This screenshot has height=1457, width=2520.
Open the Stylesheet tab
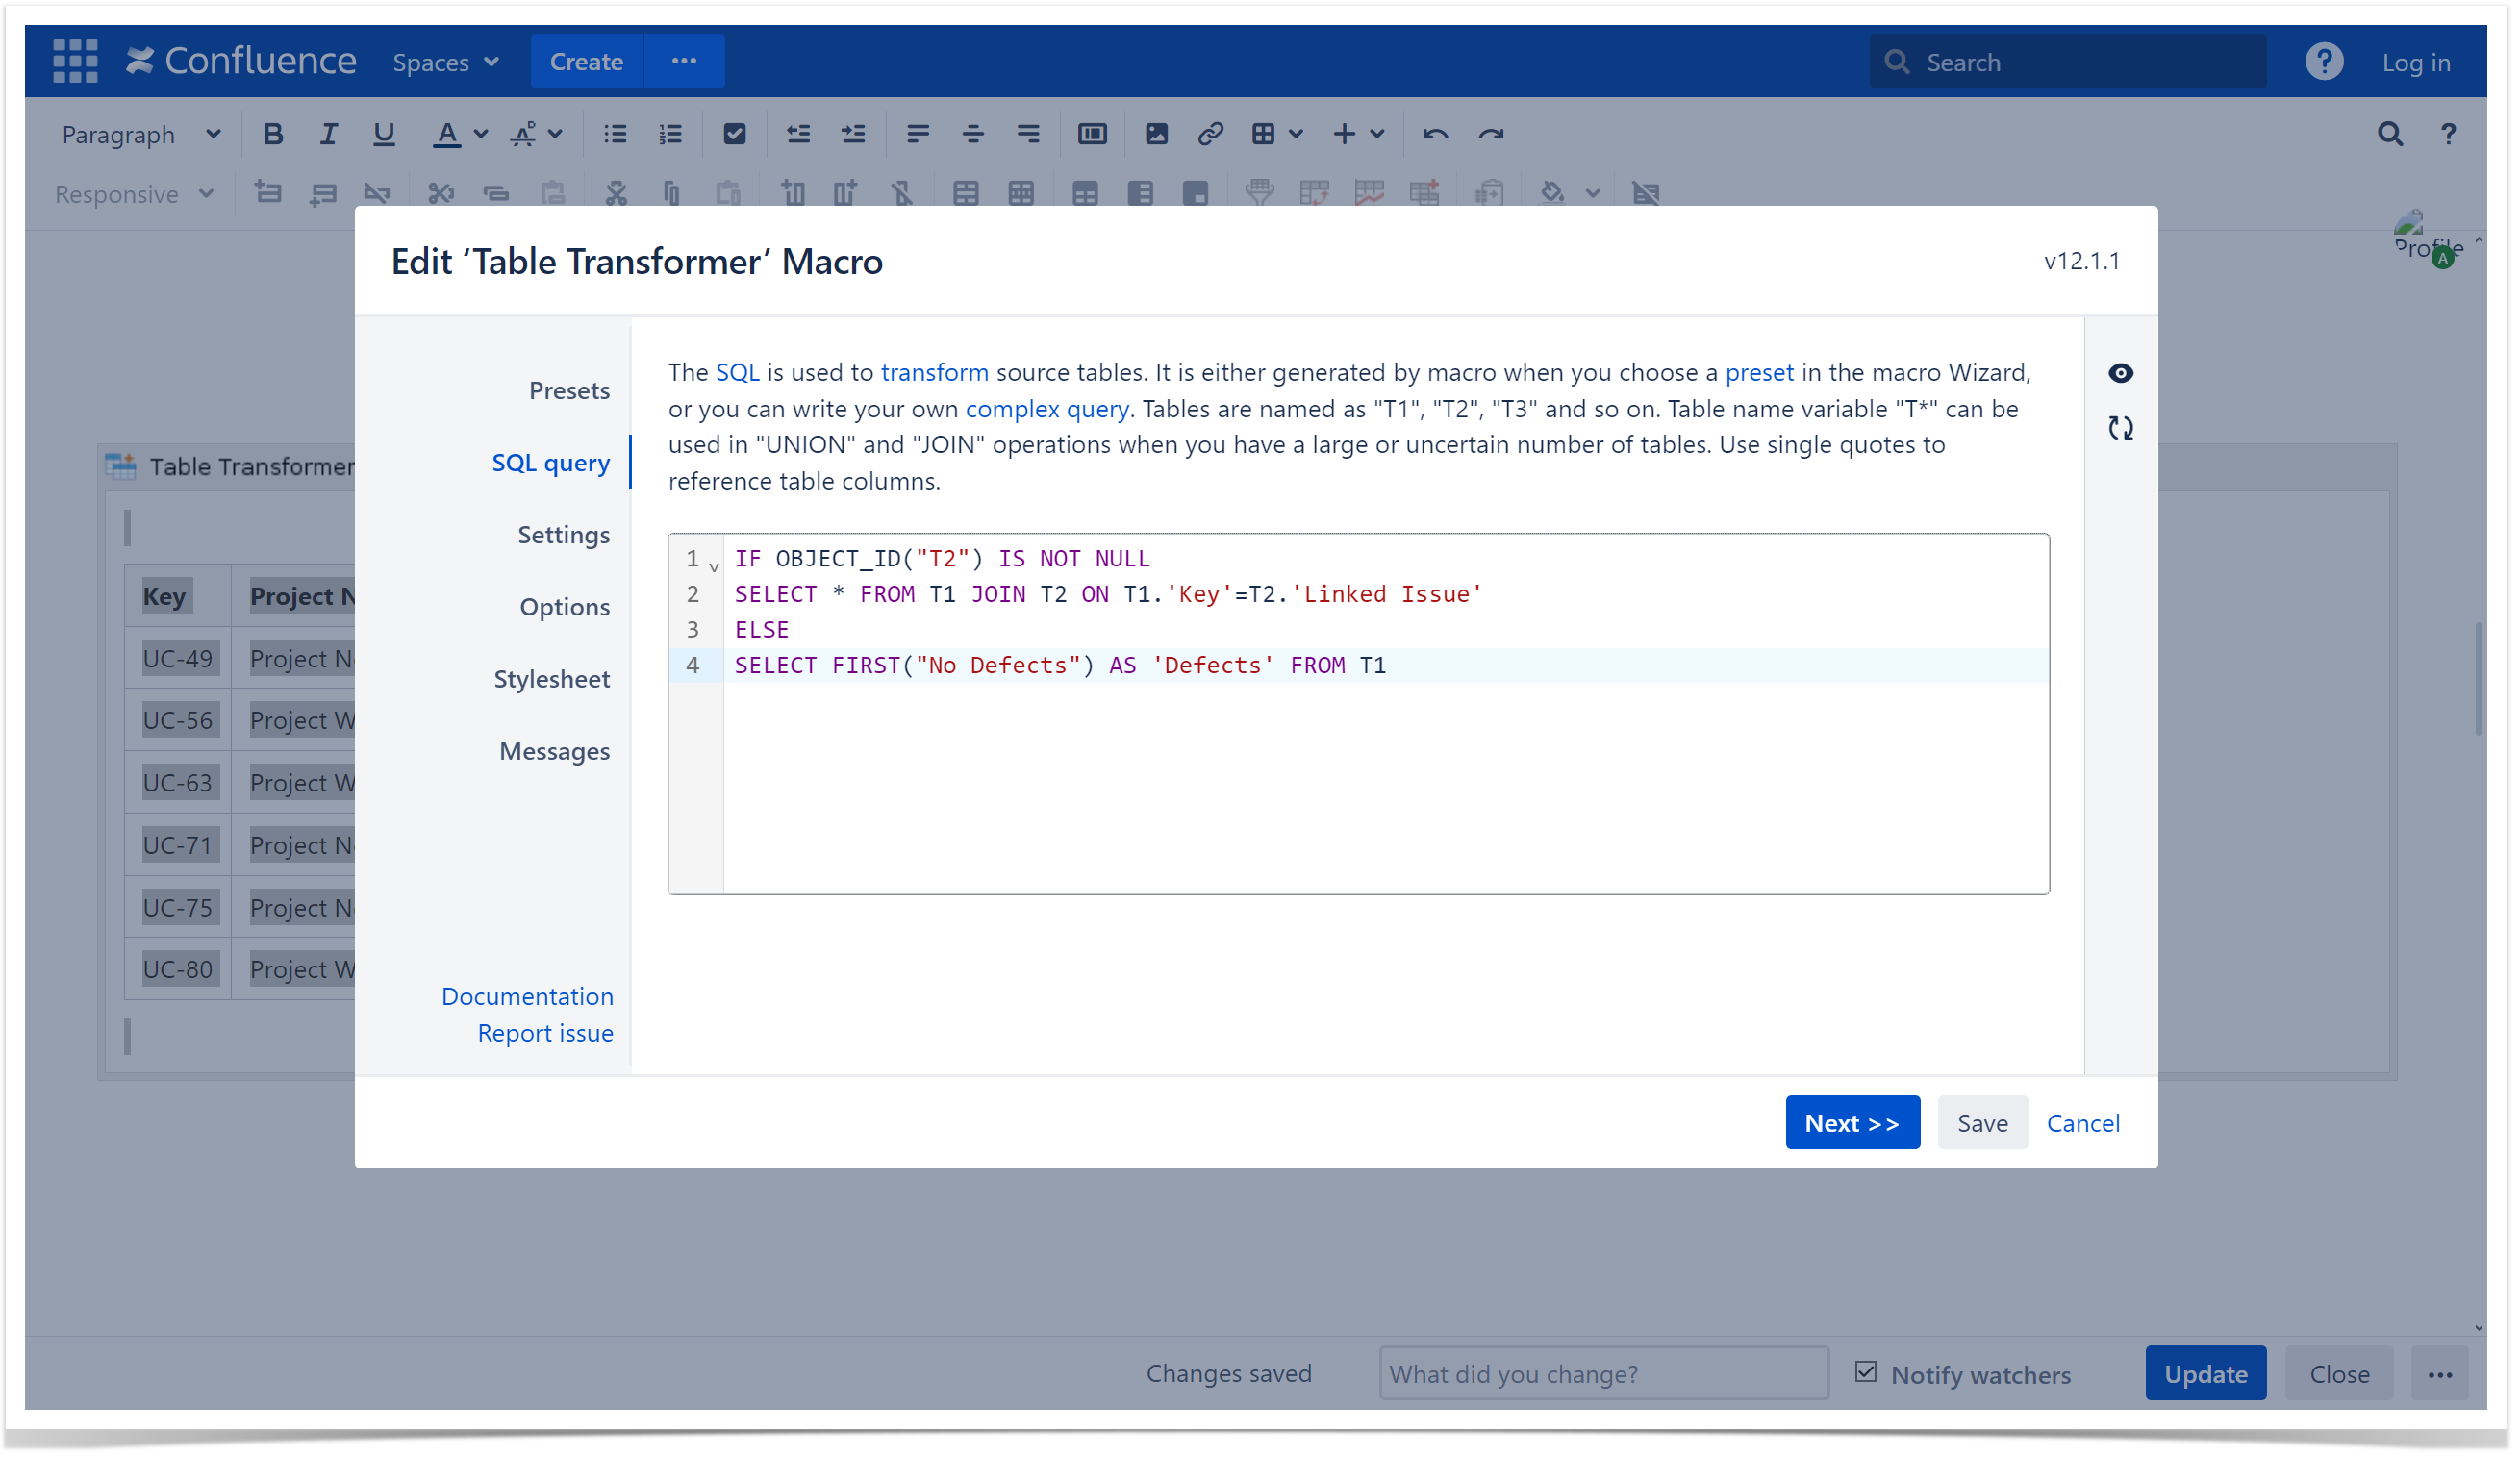[x=552, y=680]
